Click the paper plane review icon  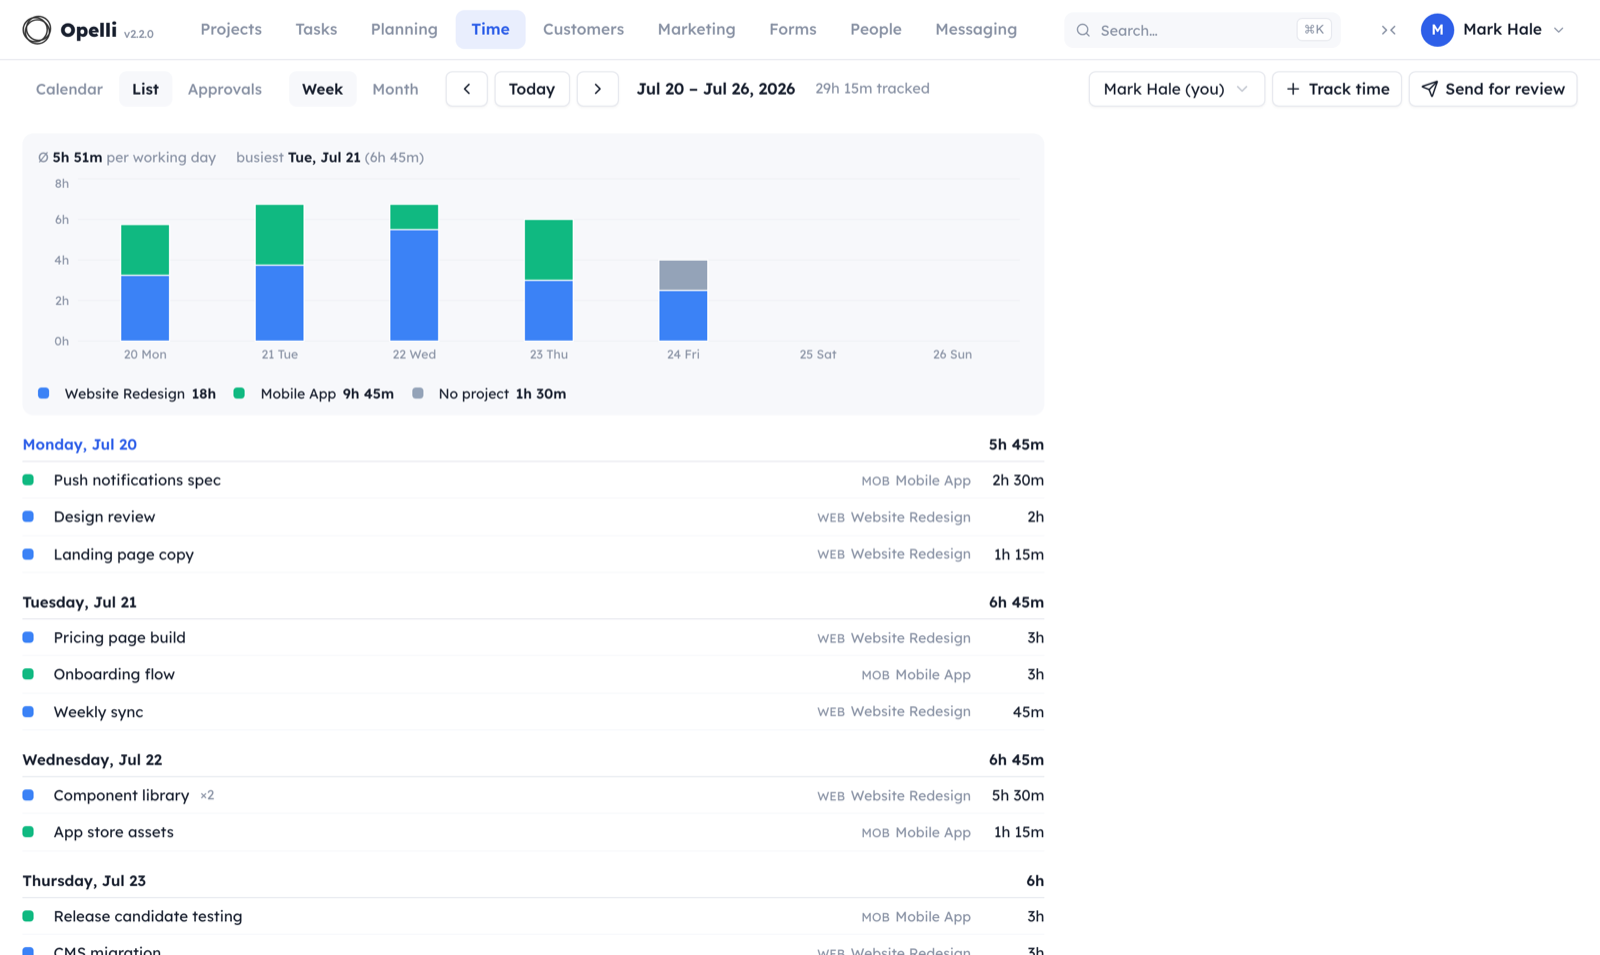(1430, 89)
